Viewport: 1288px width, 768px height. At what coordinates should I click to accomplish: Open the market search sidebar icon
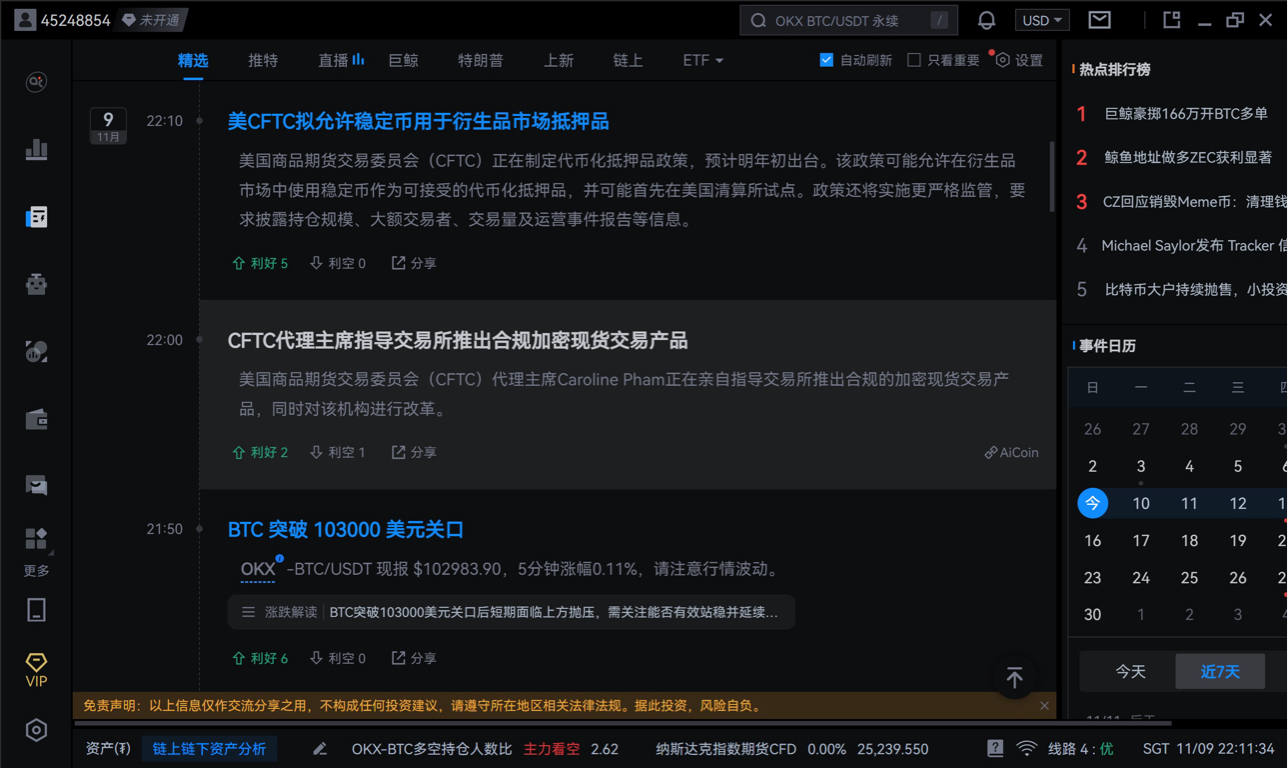36,82
